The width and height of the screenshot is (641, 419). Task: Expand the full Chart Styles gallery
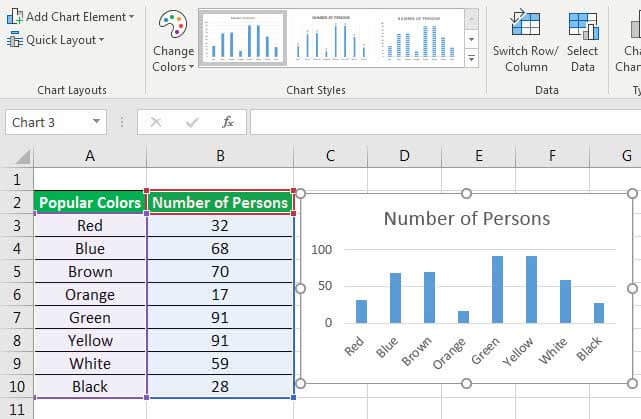(471, 58)
